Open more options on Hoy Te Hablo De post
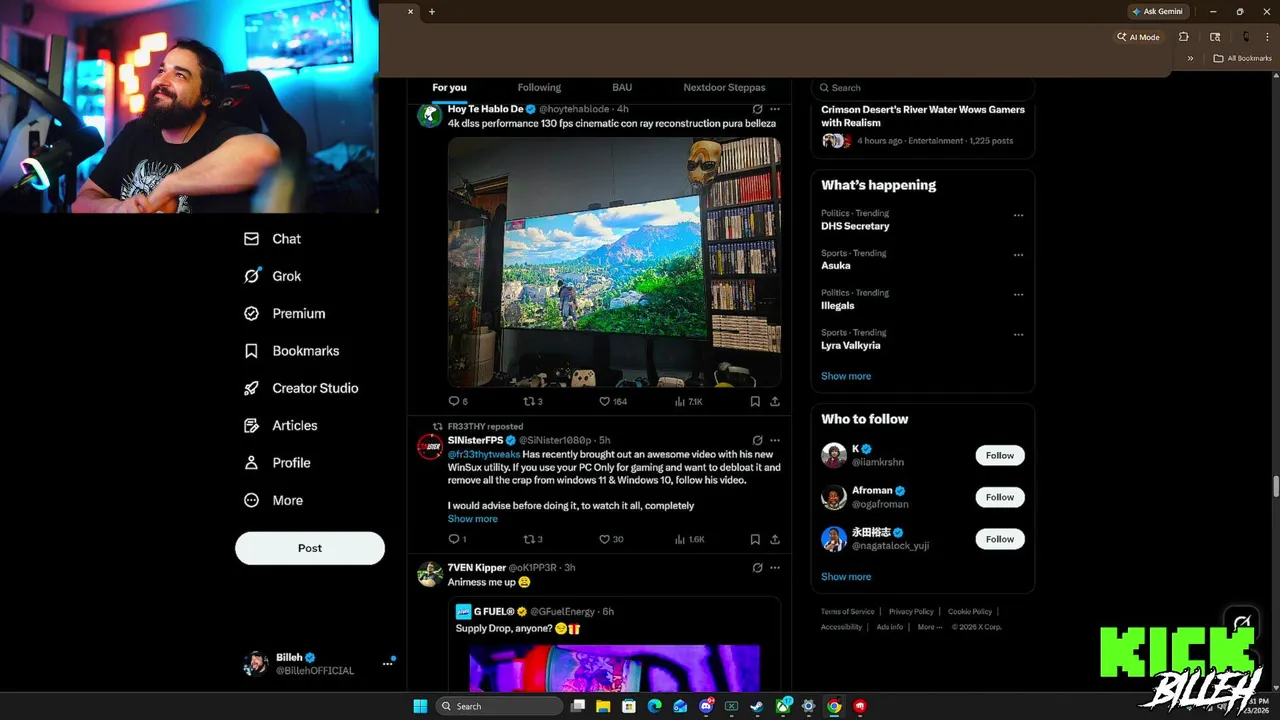 tap(774, 109)
